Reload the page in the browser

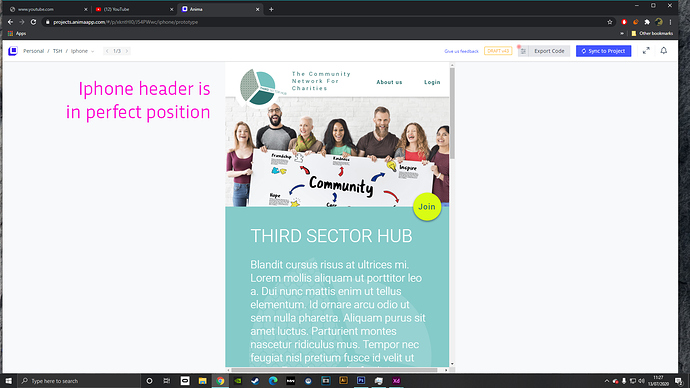point(33,22)
